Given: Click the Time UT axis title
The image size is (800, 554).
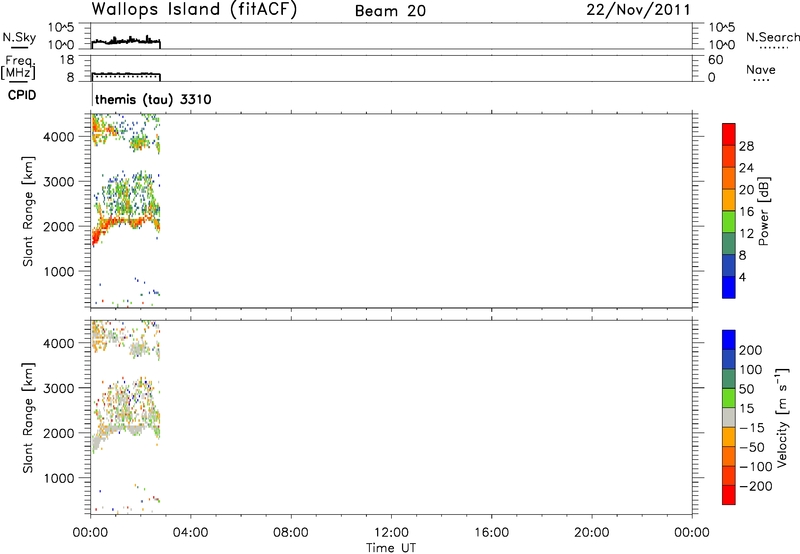Looking at the screenshot, I should 391,548.
